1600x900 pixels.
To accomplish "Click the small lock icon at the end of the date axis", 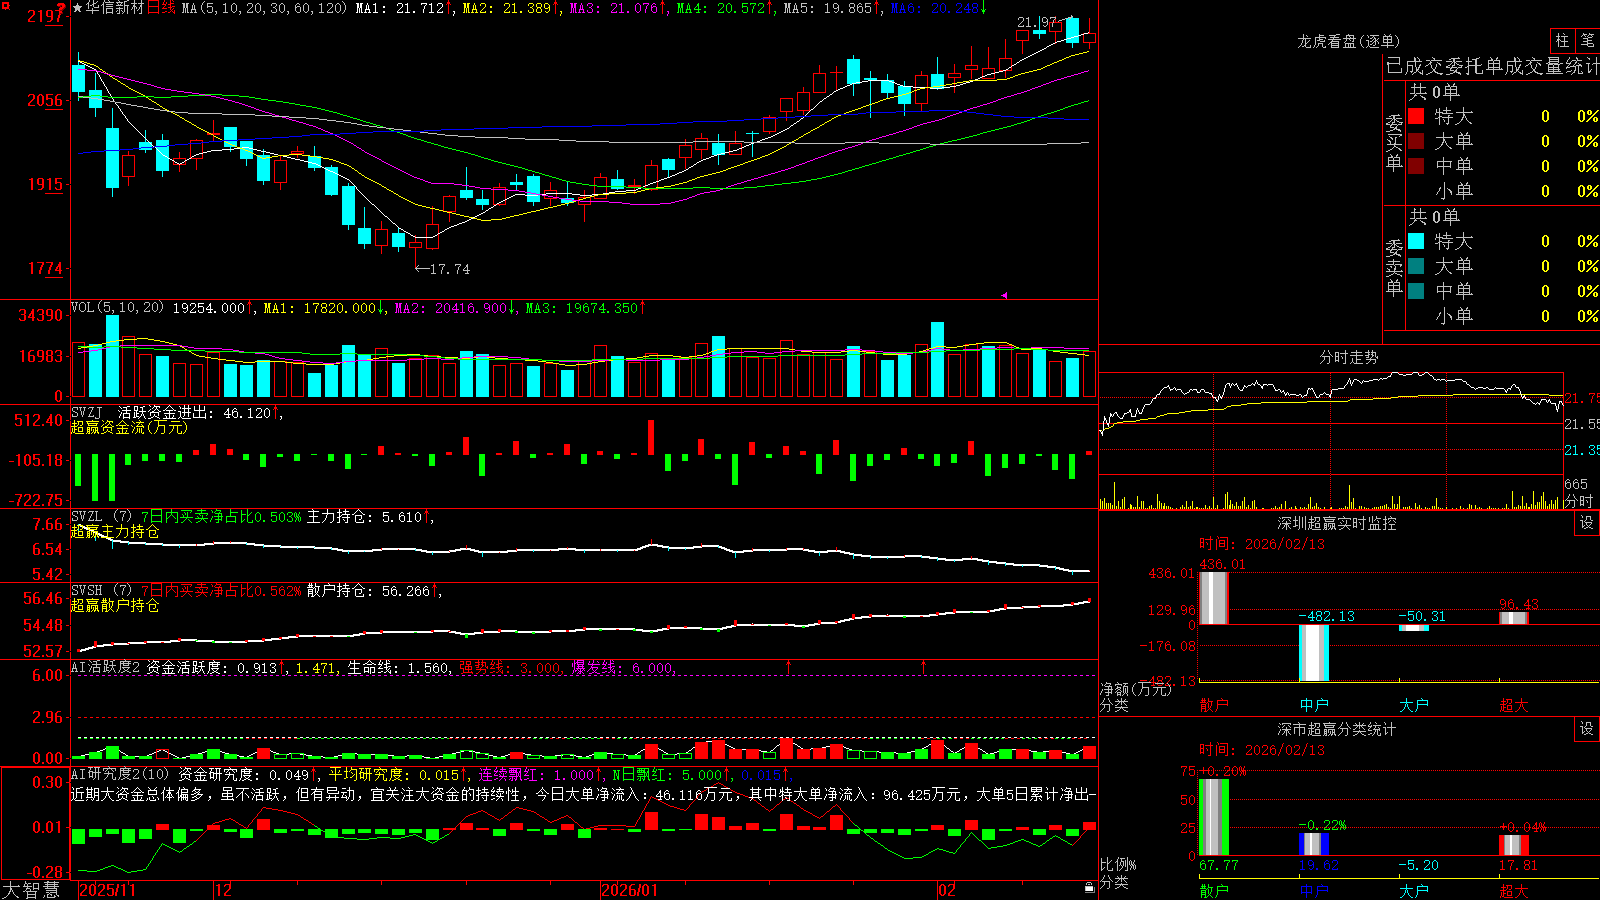I will point(1090,888).
